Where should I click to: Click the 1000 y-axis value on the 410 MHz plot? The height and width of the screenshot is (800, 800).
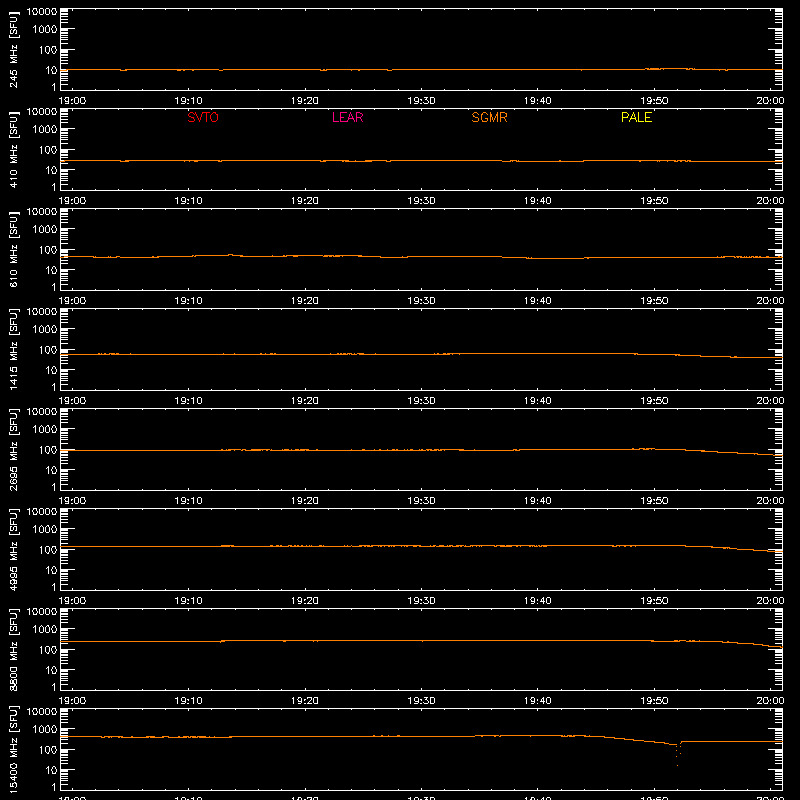(45, 129)
